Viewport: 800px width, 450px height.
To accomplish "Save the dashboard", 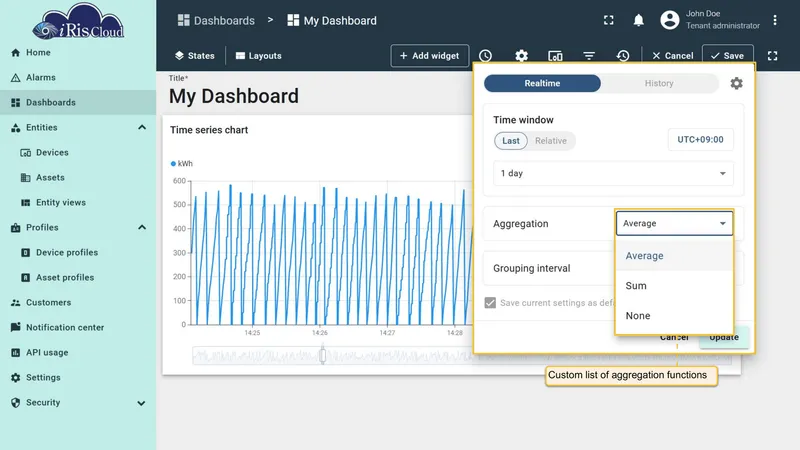I will [x=728, y=56].
